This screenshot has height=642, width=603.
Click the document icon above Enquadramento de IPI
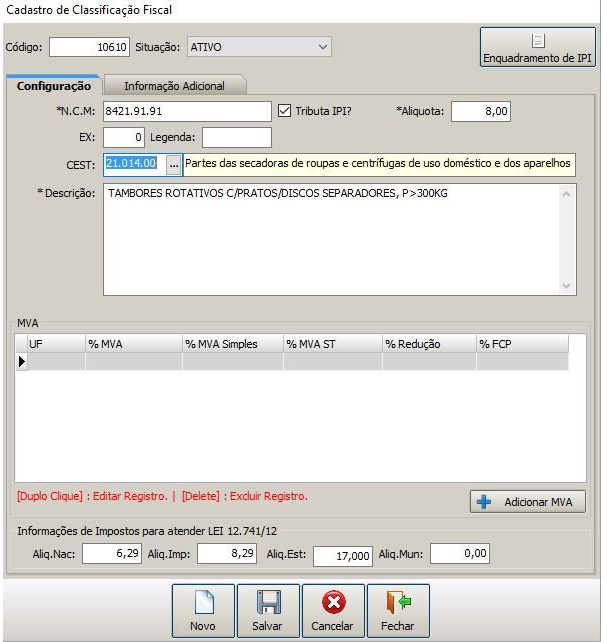(x=538, y=41)
